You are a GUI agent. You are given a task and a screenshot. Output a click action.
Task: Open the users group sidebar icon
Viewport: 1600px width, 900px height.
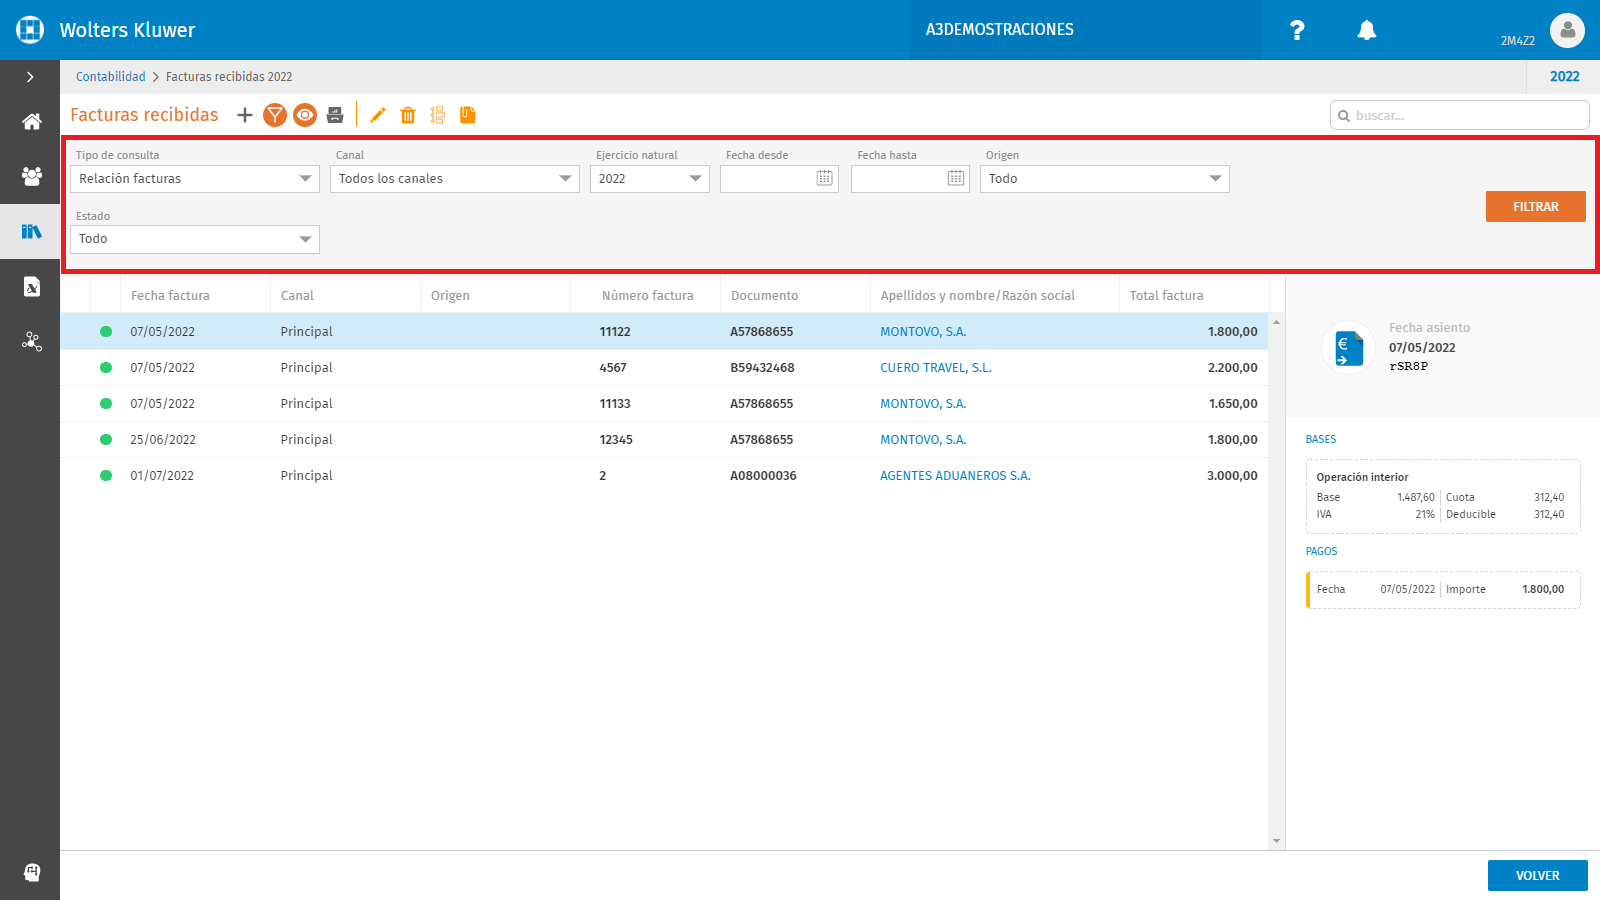tap(32, 177)
